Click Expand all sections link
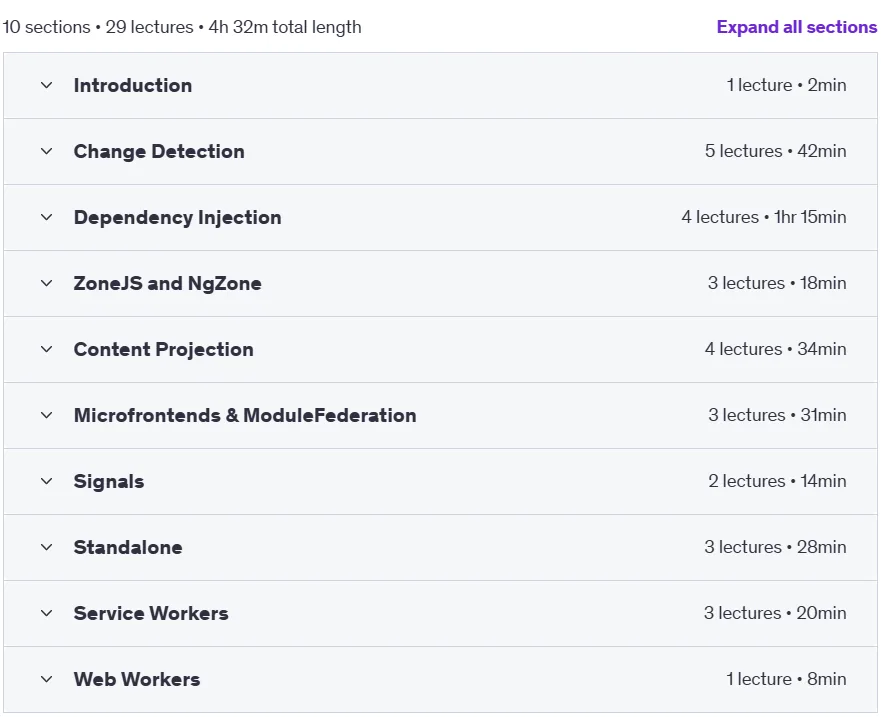 click(797, 27)
